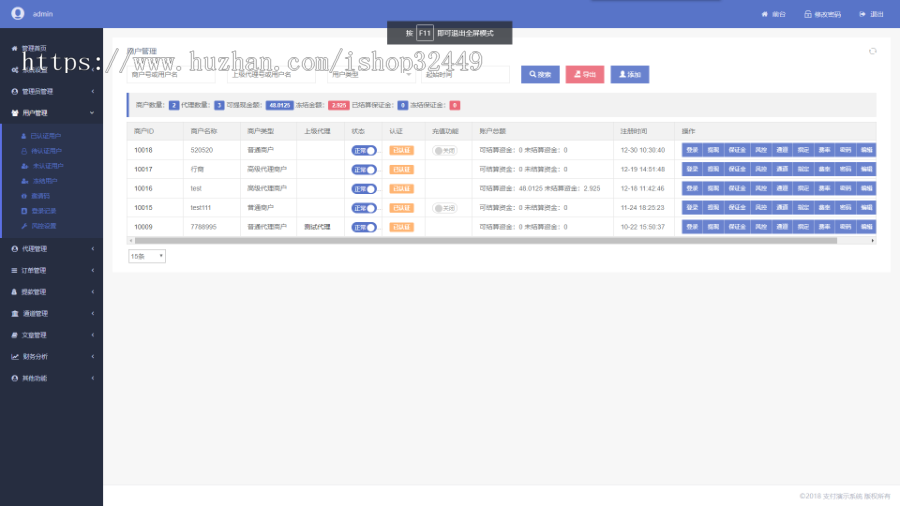Click the admin avatar icon

[18, 13]
